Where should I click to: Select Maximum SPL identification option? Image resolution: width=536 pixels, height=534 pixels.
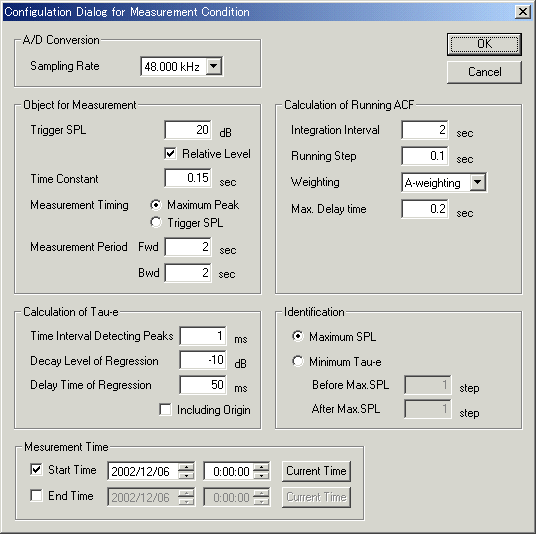click(x=298, y=336)
